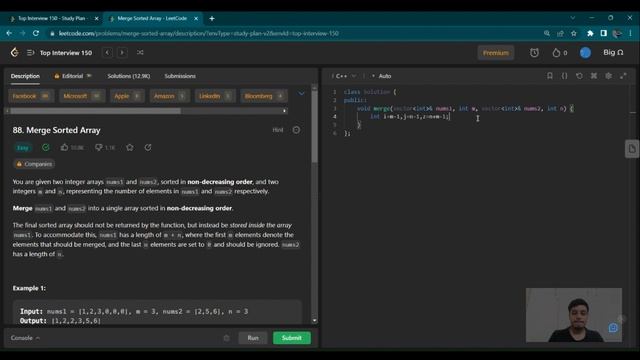This screenshot has height=360, width=640.
Task: Click the Companies tag button
Action: (34, 164)
